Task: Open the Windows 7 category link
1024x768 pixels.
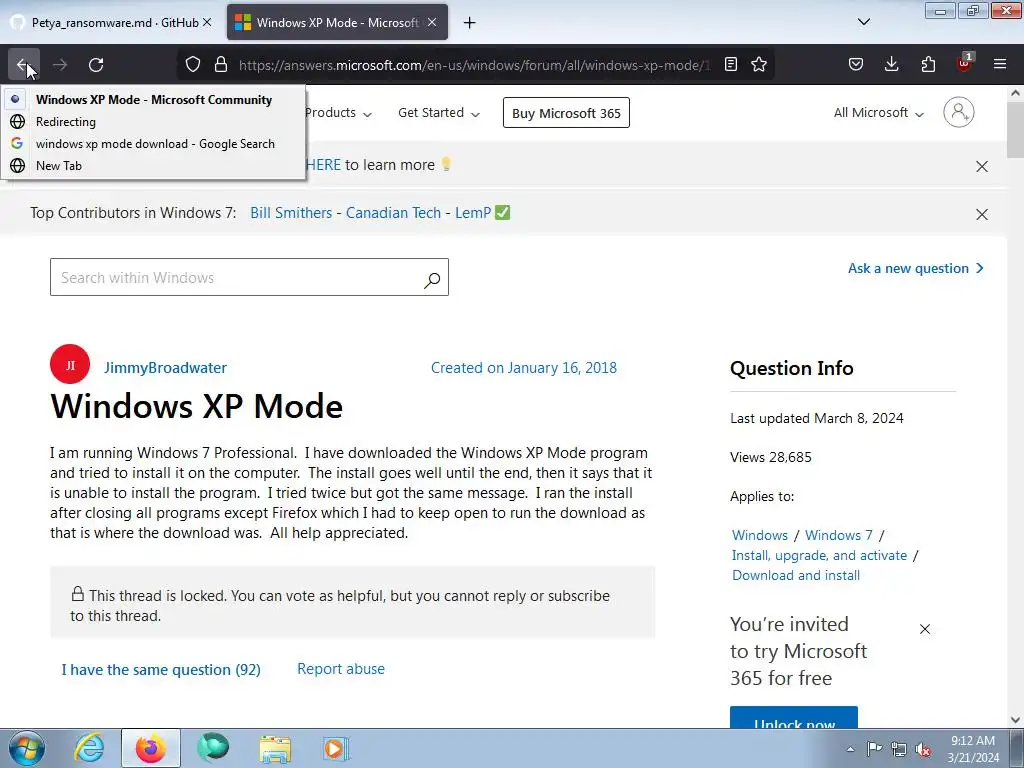Action: pyautogui.click(x=839, y=536)
